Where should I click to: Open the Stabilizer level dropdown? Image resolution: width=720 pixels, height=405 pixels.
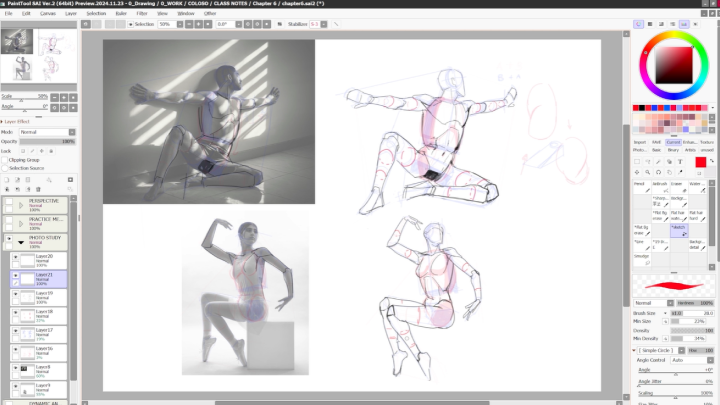coord(324,24)
